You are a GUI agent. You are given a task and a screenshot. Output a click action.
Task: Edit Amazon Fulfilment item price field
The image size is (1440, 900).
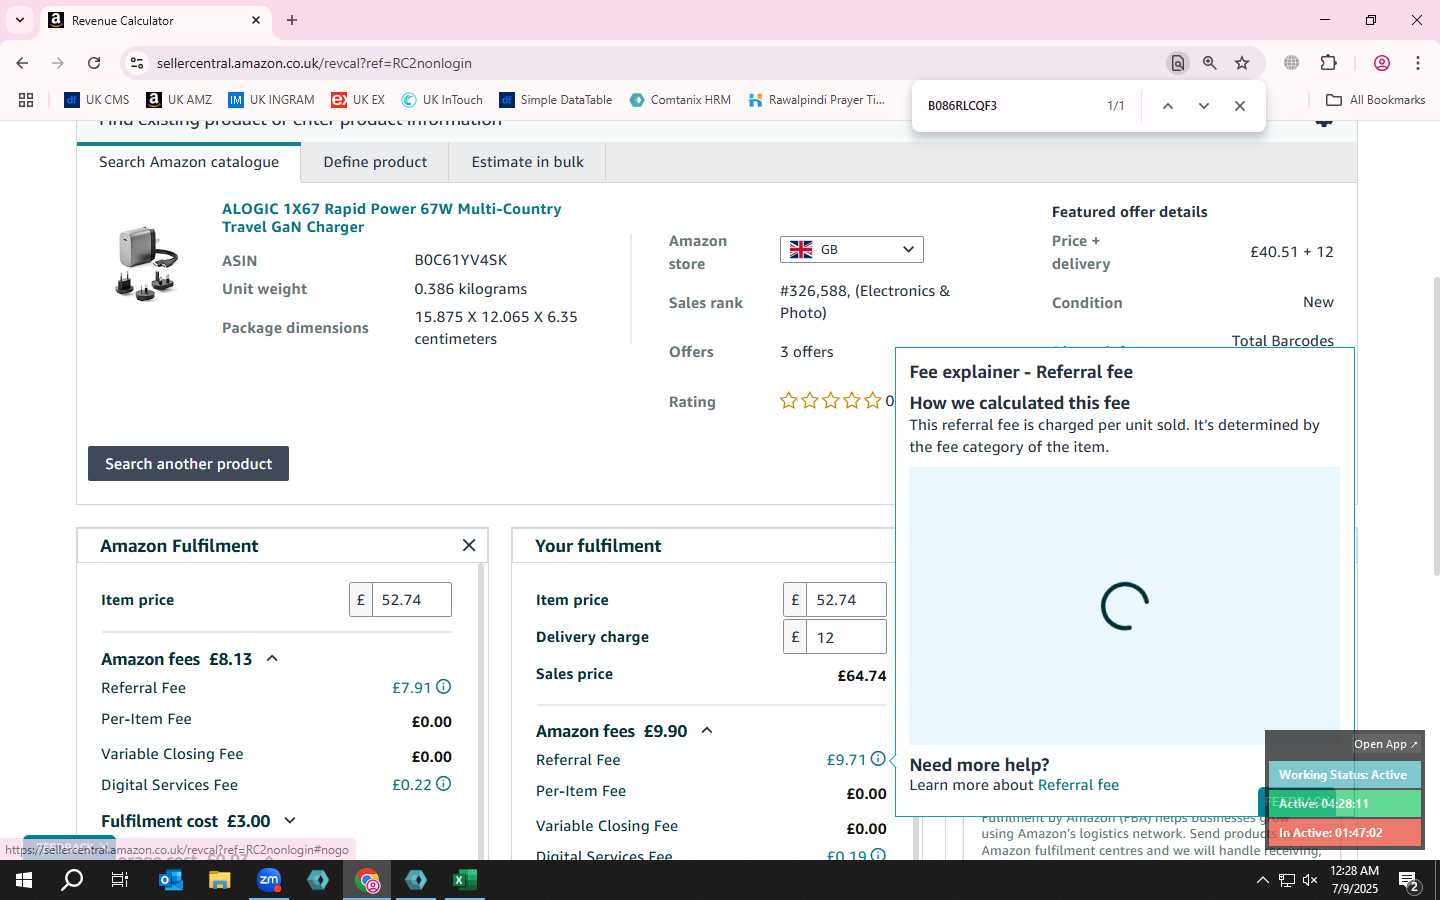pos(411,600)
